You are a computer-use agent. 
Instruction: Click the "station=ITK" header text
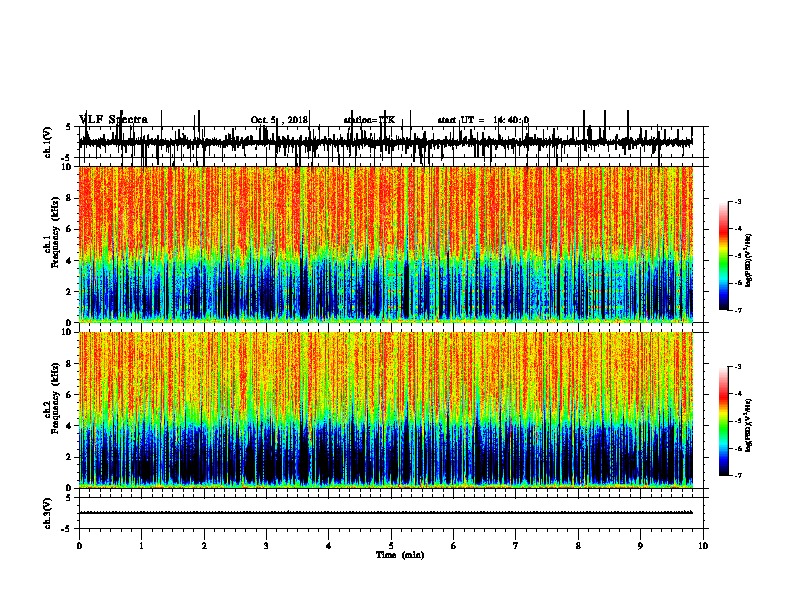point(369,120)
